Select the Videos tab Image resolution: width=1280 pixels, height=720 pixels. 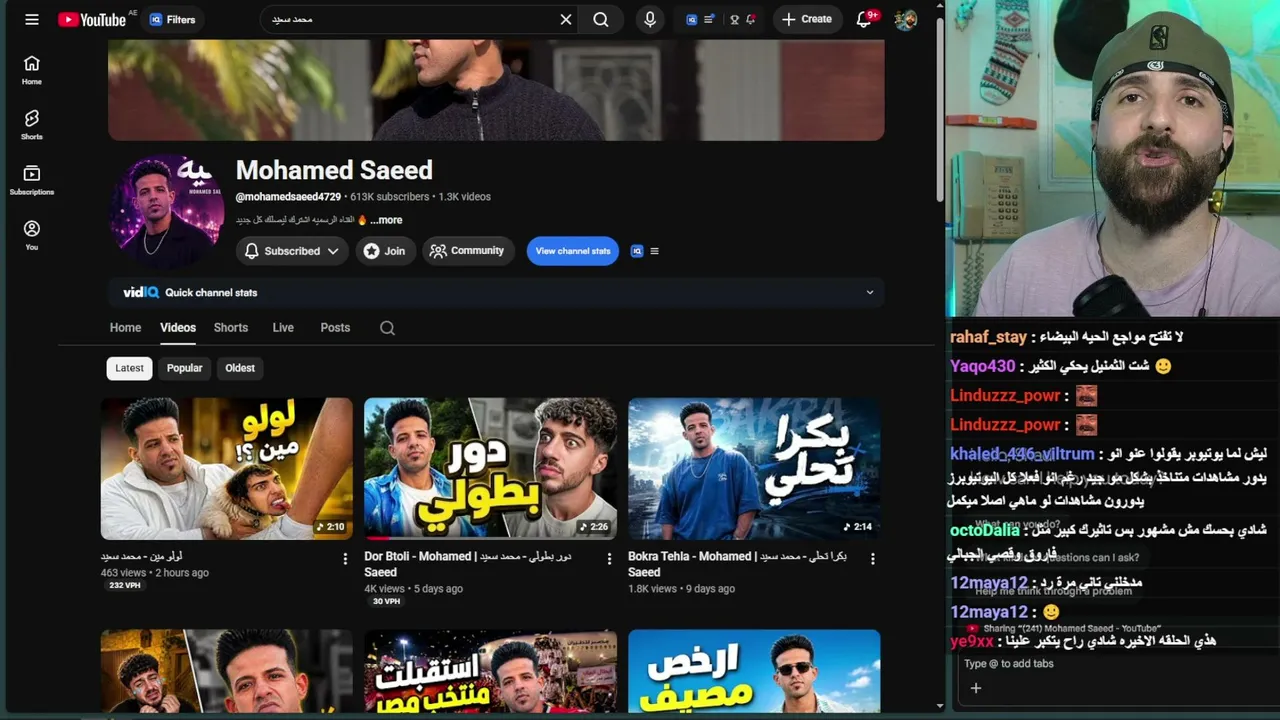(x=178, y=328)
